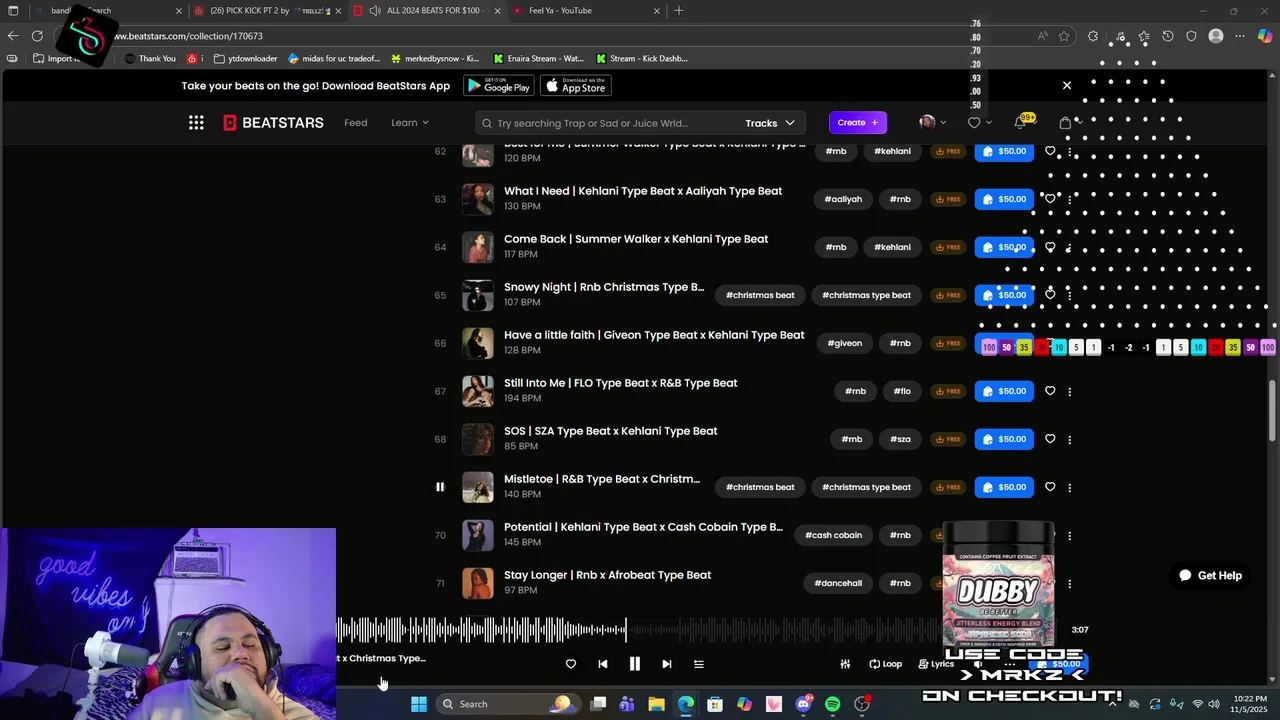Download free version of What I Need
The image size is (1280, 720).
pyautogui.click(x=947, y=199)
